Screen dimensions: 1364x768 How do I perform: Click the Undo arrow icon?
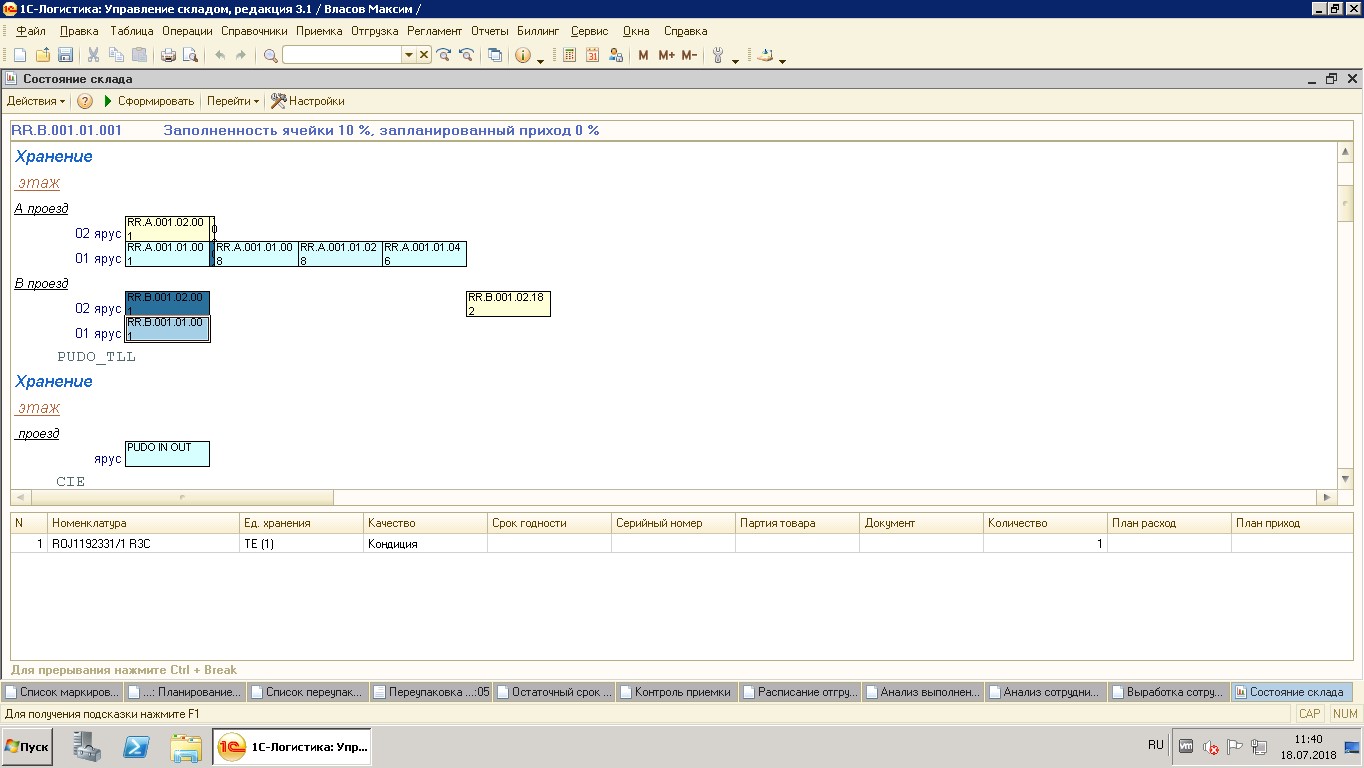(x=220, y=55)
